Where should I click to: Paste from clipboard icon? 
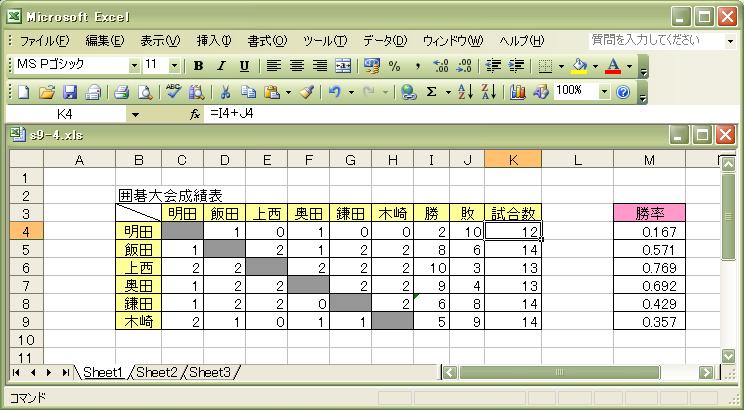point(271,92)
